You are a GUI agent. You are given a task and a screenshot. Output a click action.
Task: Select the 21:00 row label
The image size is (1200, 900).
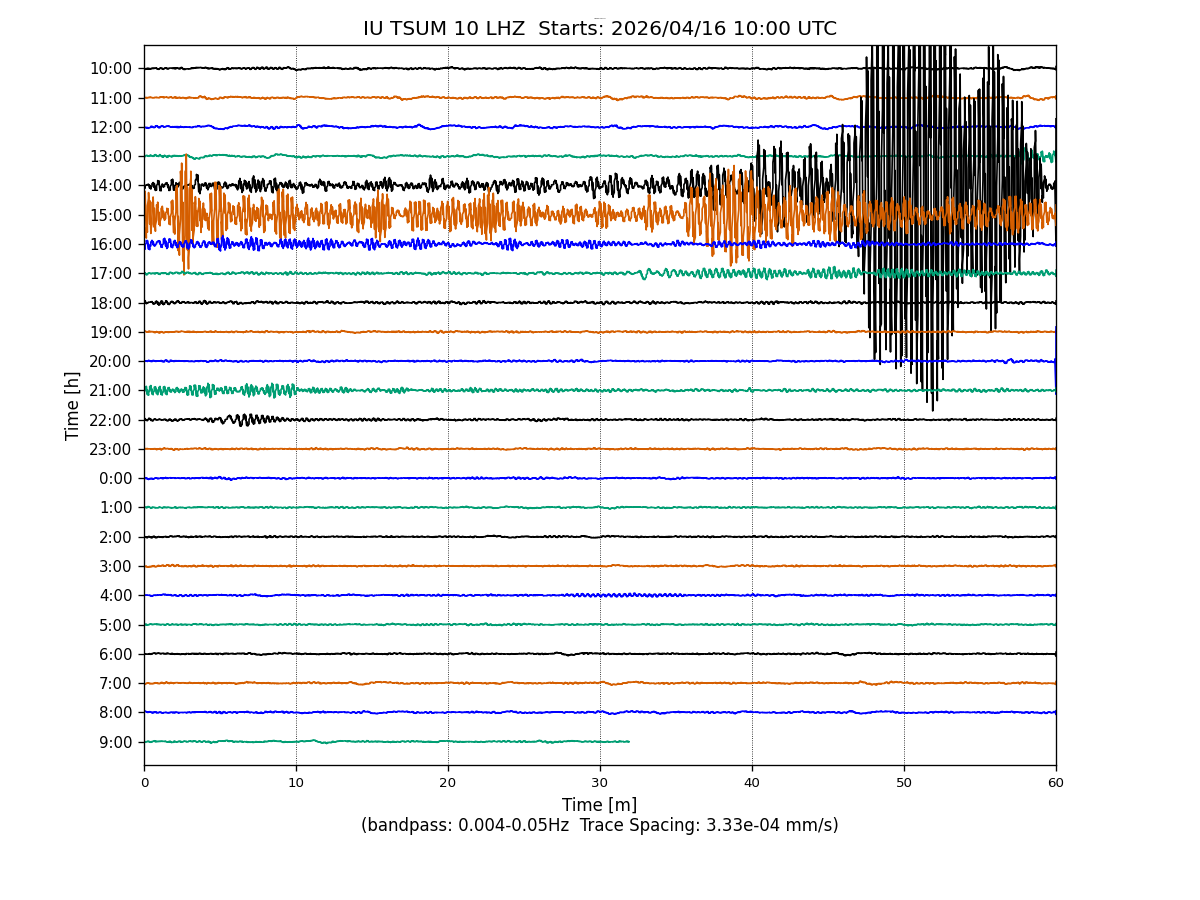(110, 391)
